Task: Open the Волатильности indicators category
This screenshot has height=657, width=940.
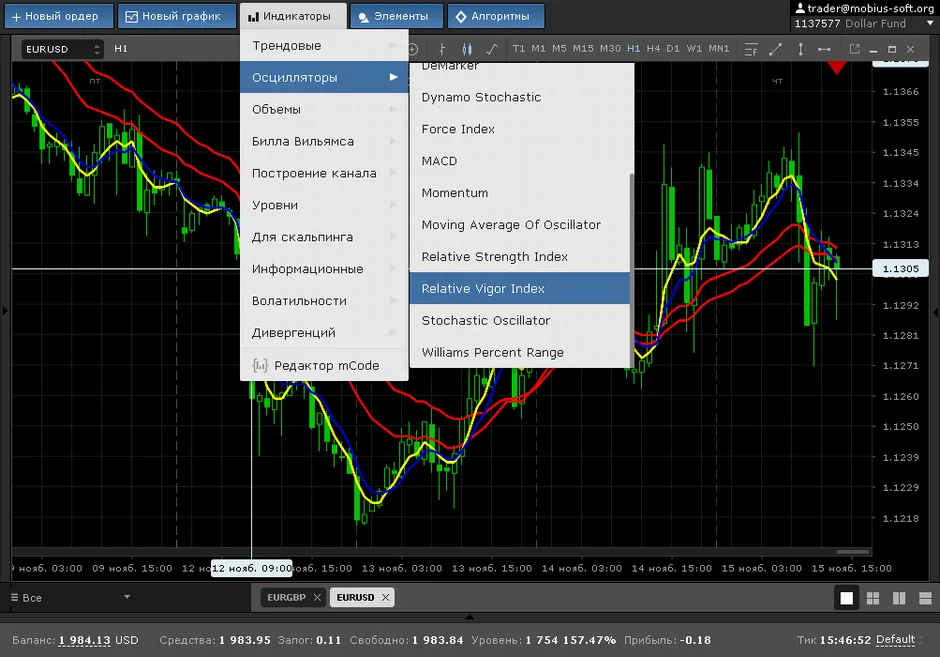Action: pos(324,301)
